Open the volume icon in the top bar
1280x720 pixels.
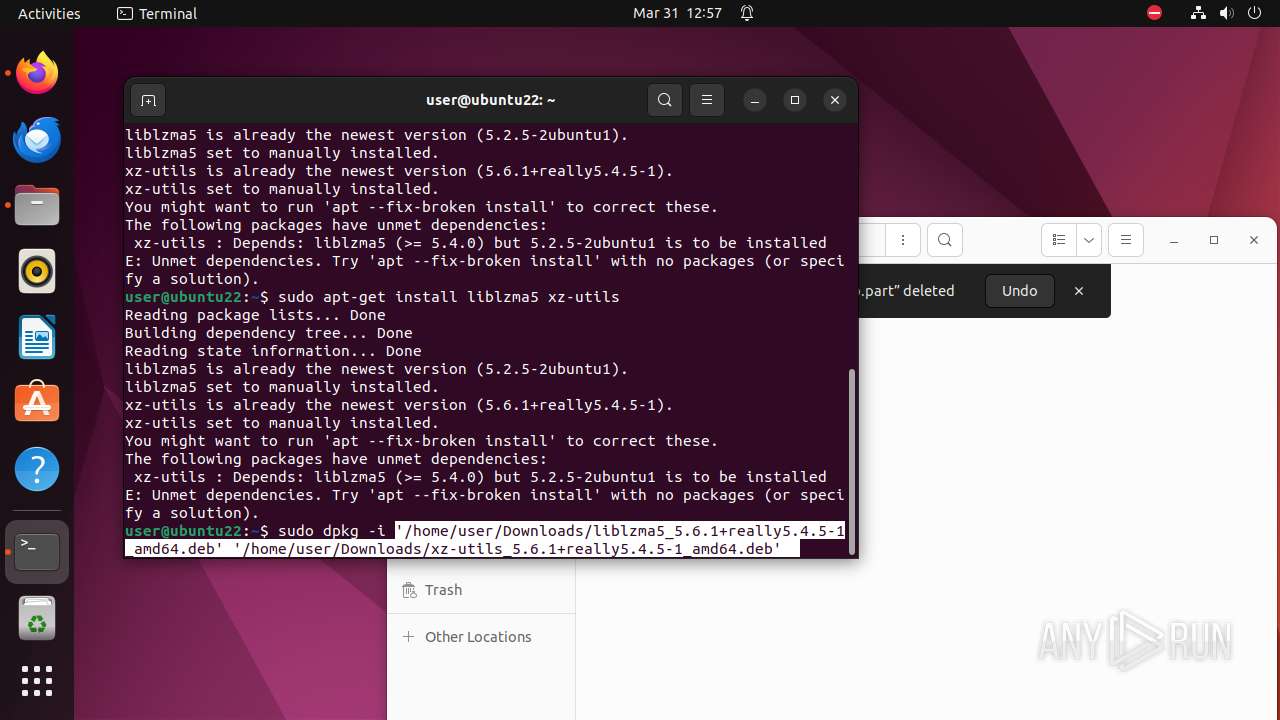pyautogui.click(x=1226, y=13)
